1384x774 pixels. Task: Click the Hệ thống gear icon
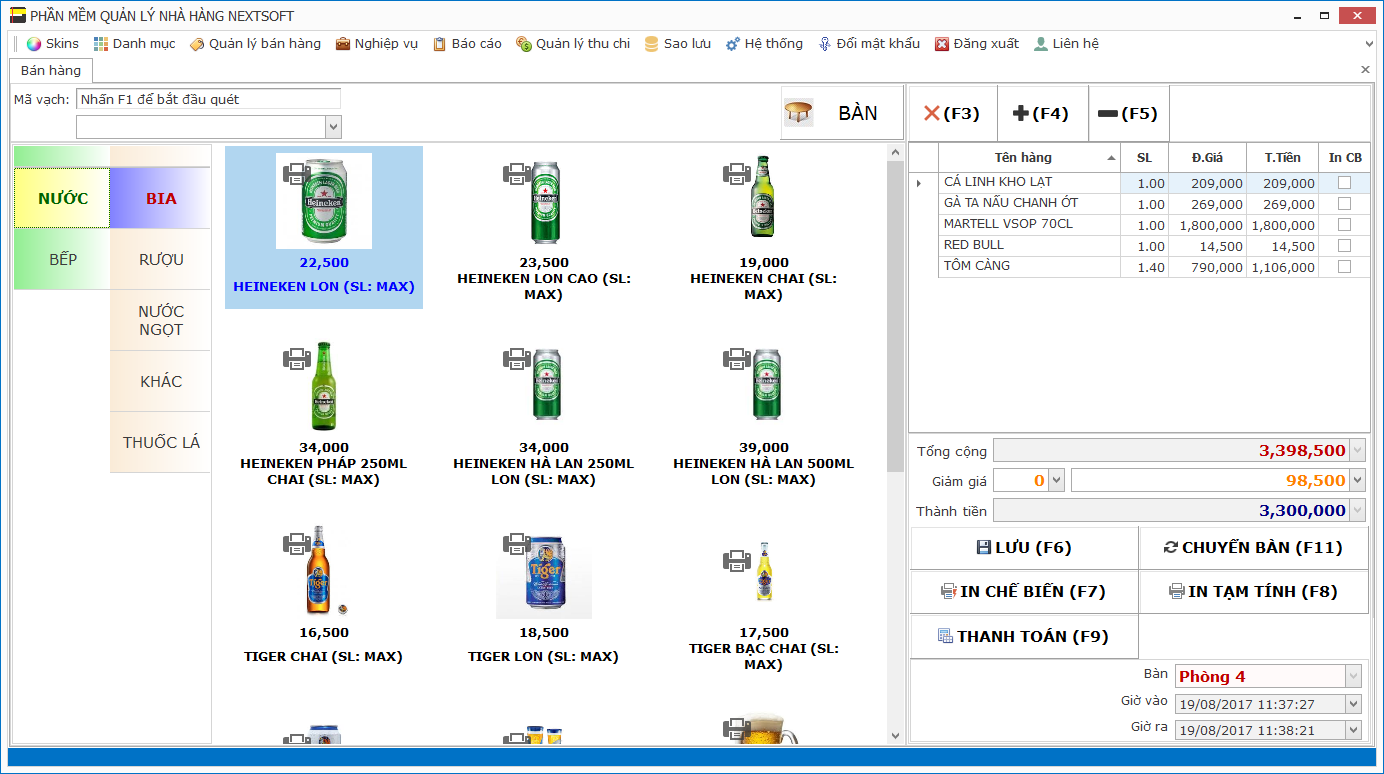pos(733,44)
